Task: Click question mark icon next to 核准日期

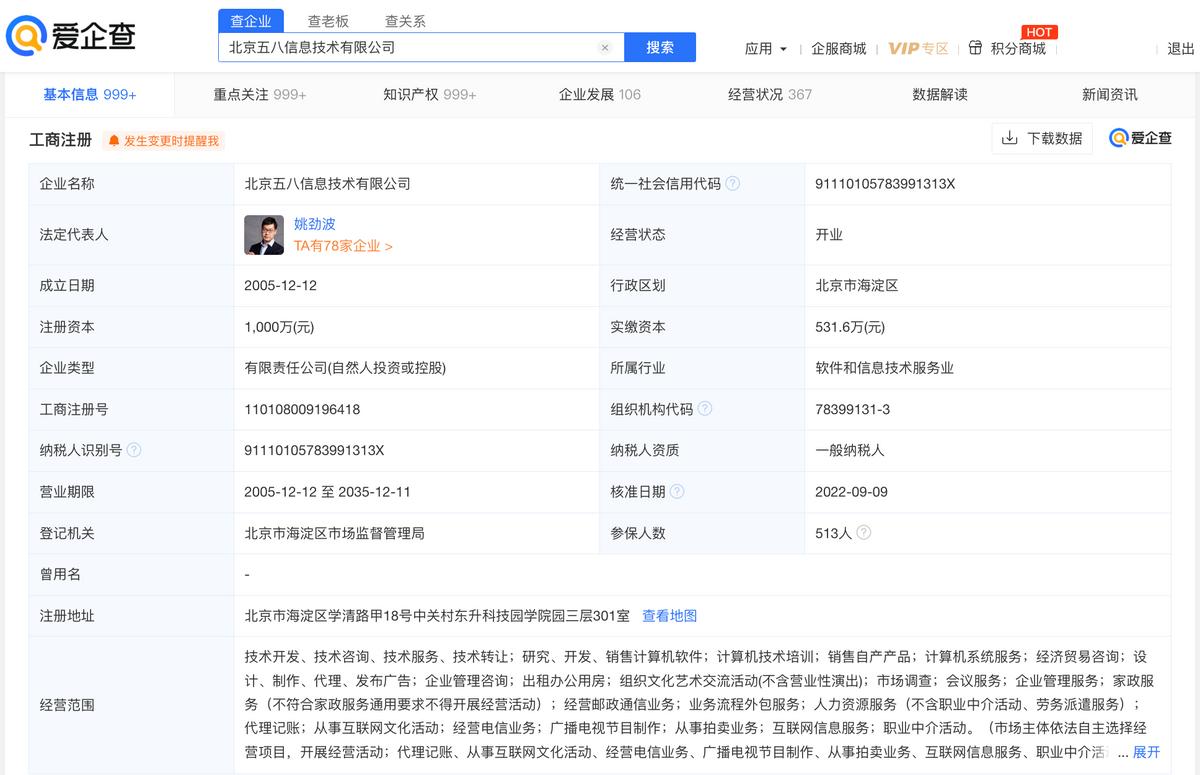Action: pos(678,491)
